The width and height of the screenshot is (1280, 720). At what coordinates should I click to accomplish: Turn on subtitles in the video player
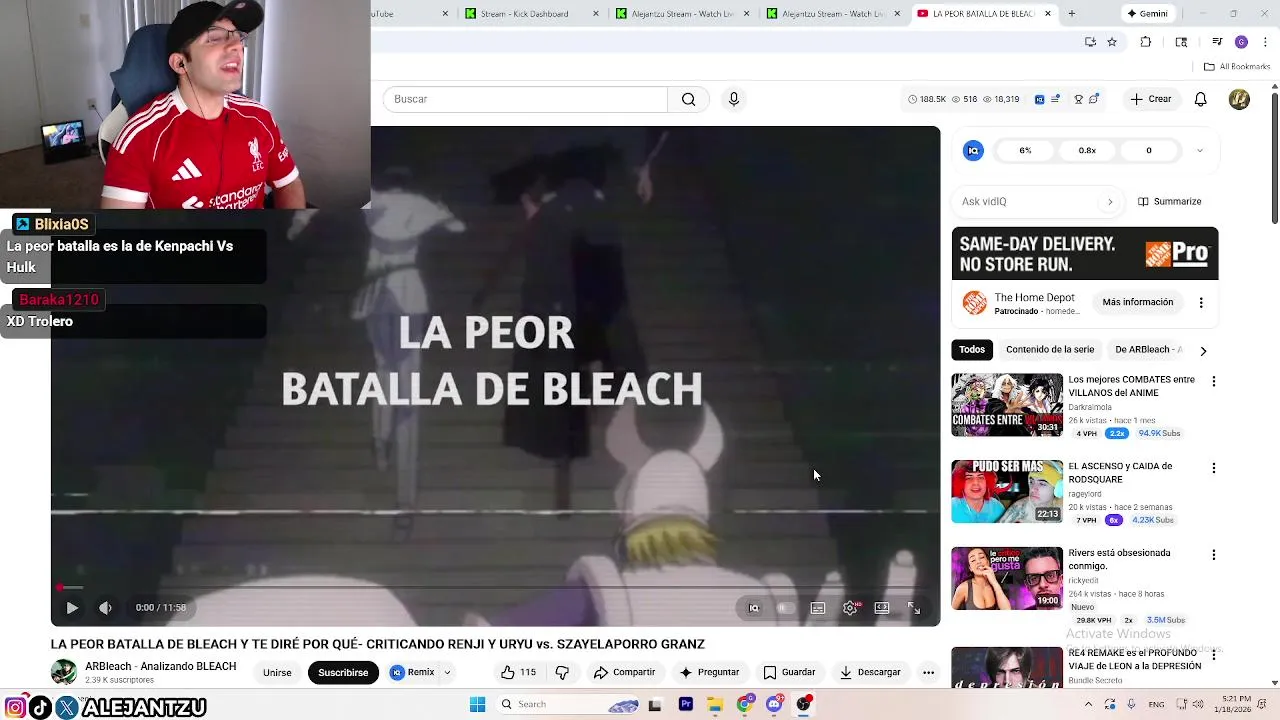(818, 608)
